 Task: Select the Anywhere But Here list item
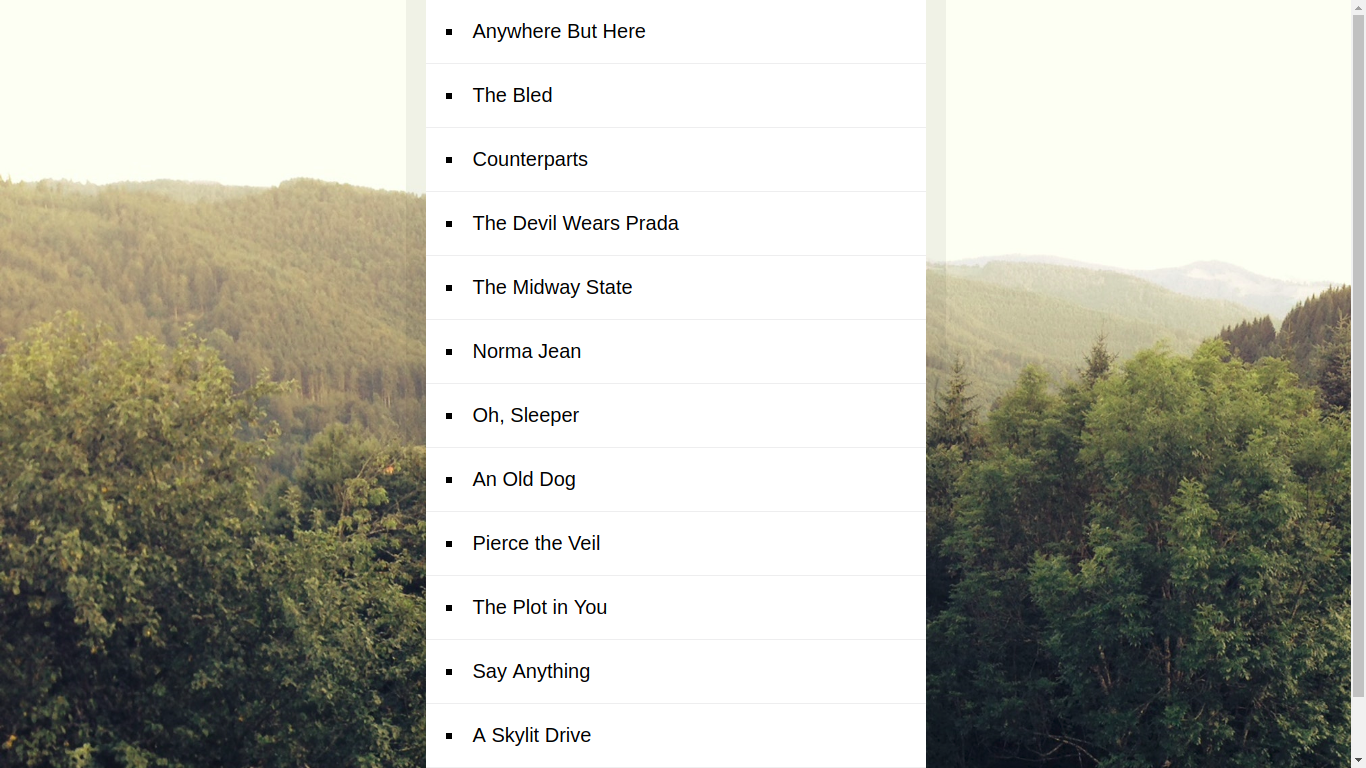(676, 31)
